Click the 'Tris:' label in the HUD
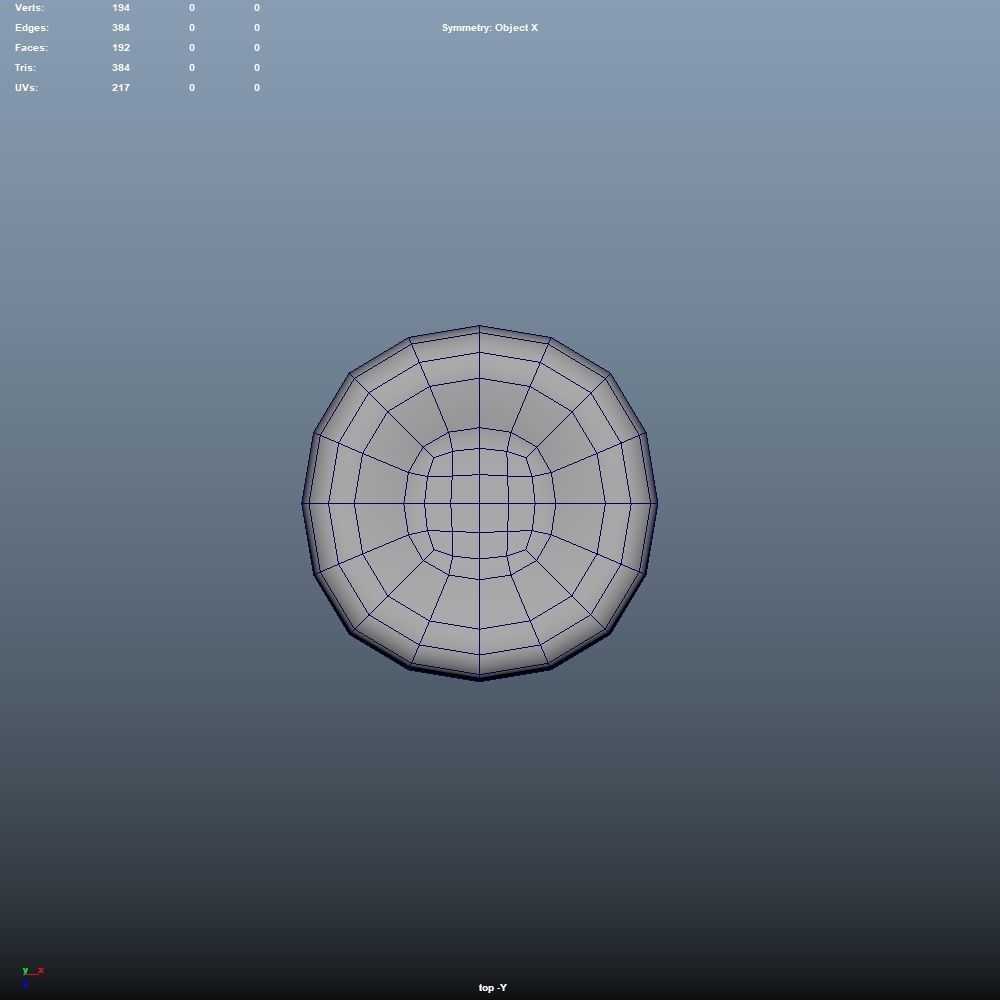Viewport: 1000px width, 1000px height. [x=25, y=67]
